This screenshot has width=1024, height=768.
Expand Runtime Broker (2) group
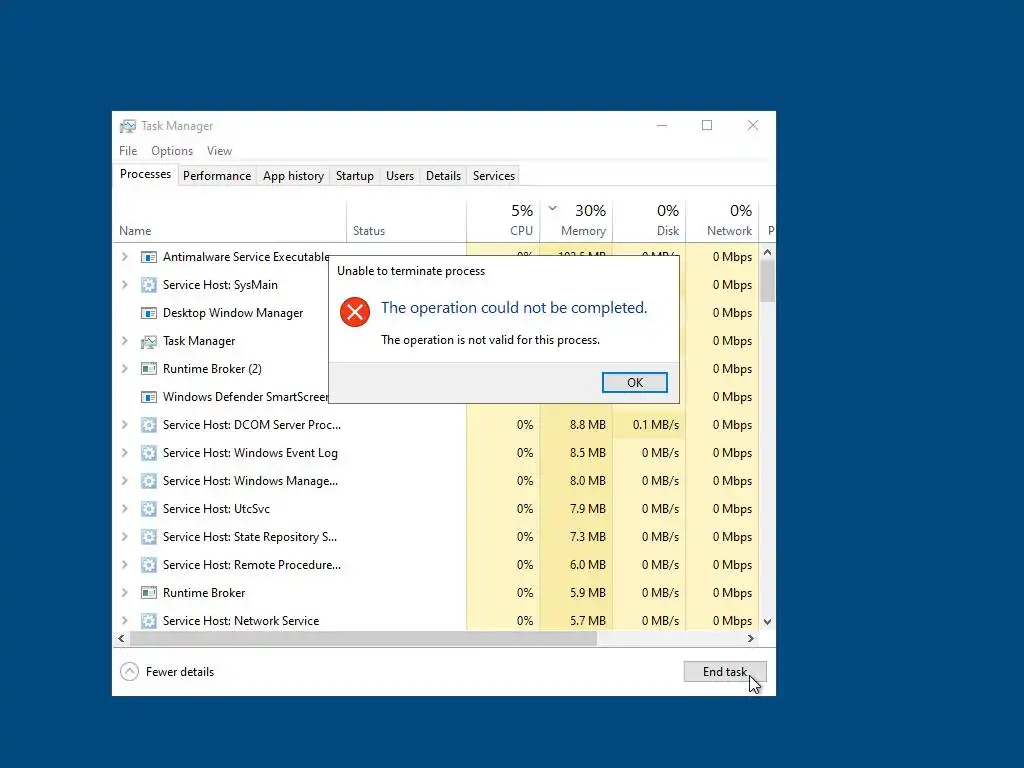125,369
